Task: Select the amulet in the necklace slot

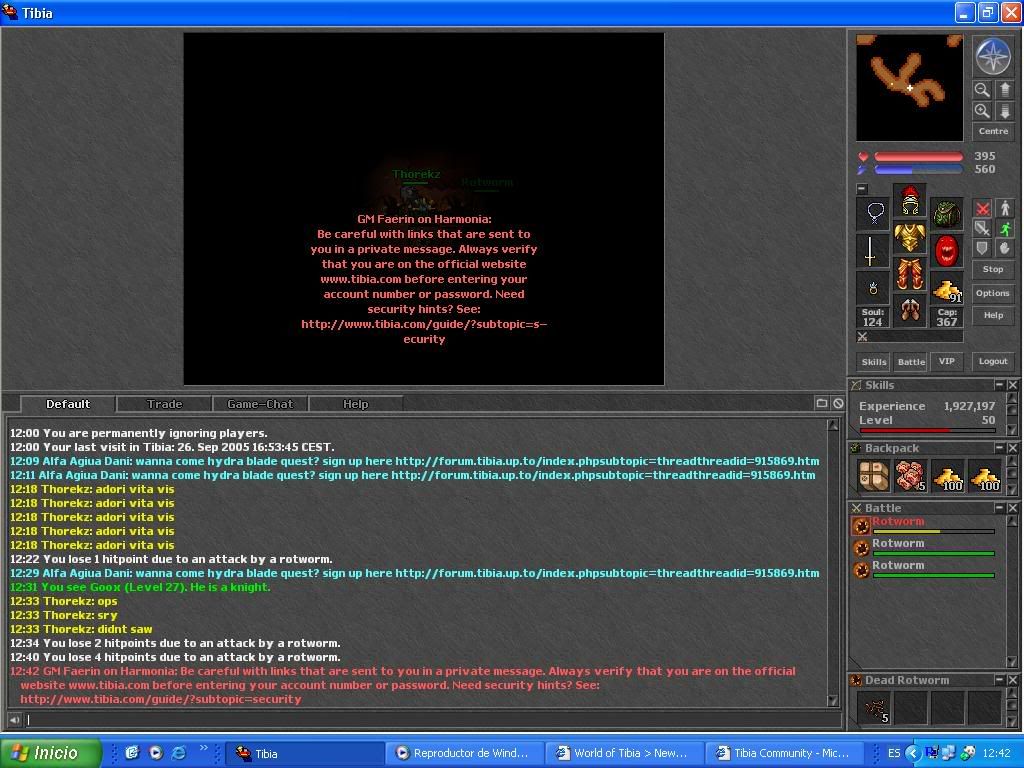Action: click(x=873, y=214)
